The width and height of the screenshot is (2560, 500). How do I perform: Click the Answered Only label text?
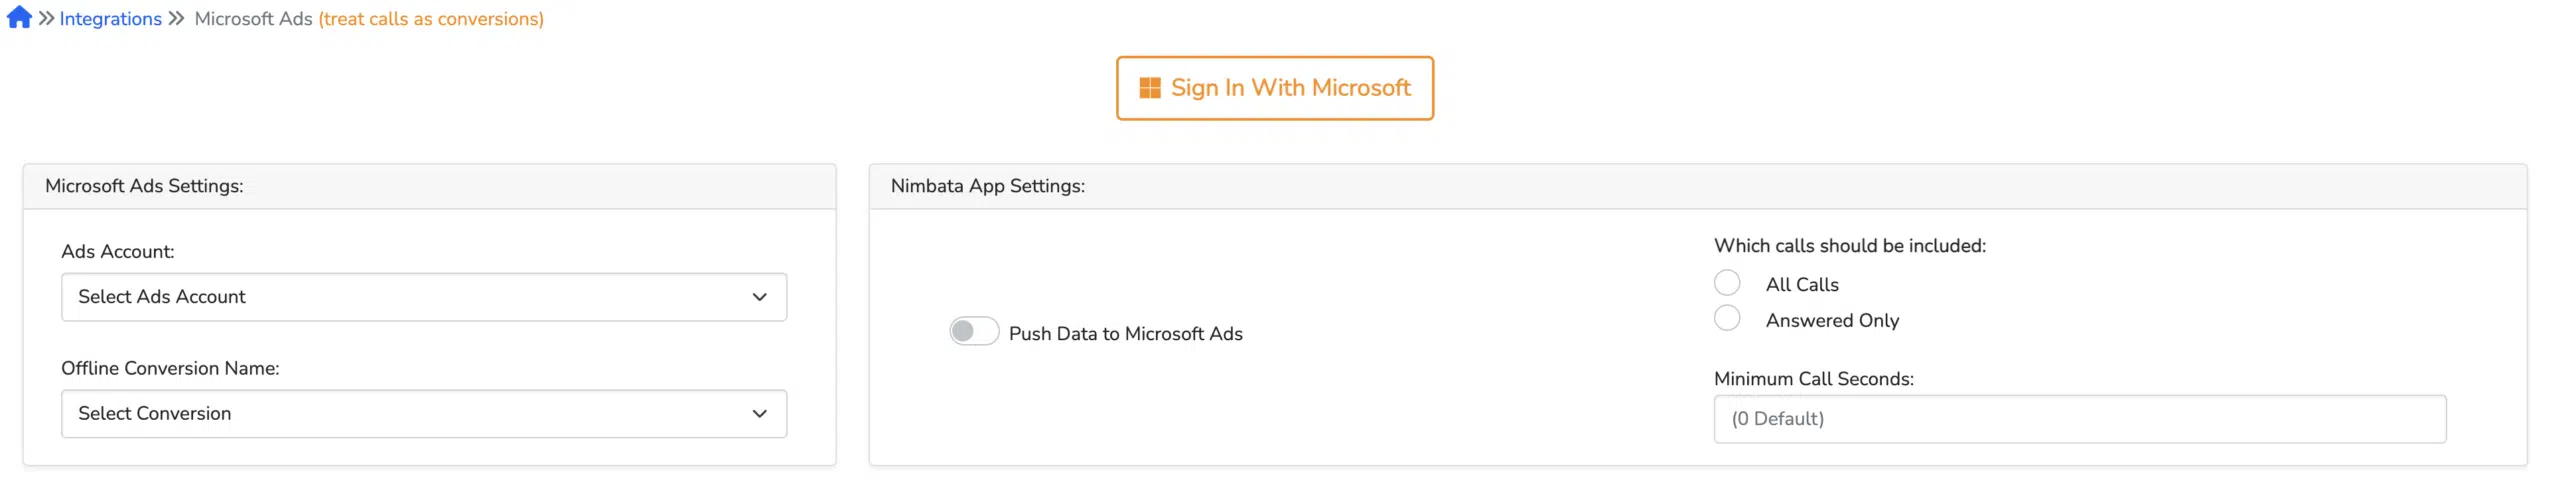pos(1831,320)
